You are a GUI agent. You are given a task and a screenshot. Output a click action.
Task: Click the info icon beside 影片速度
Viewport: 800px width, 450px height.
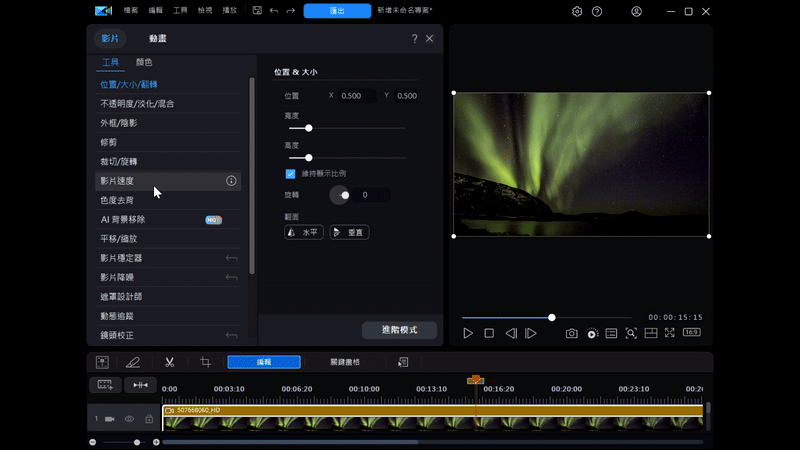tap(231, 181)
